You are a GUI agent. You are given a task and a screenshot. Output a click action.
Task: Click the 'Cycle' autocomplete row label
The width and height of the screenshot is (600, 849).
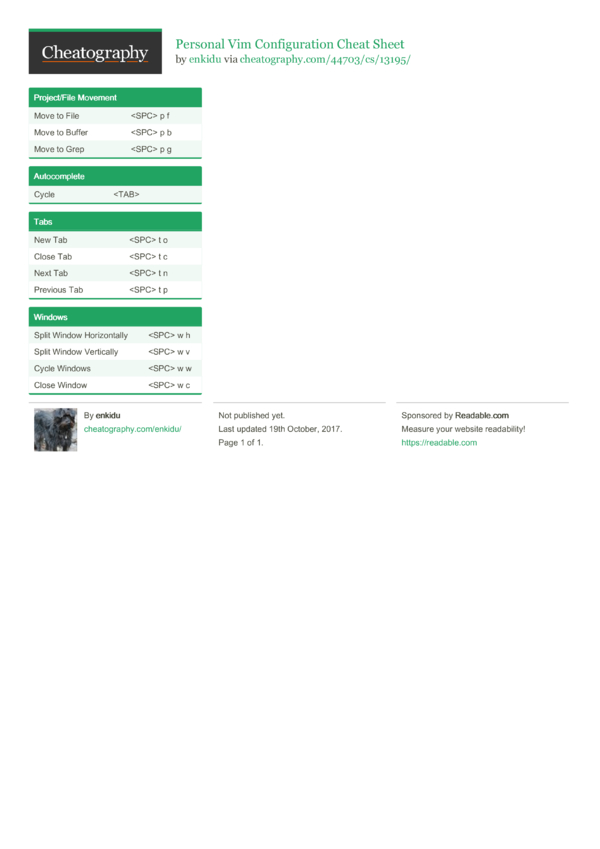[44, 194]
